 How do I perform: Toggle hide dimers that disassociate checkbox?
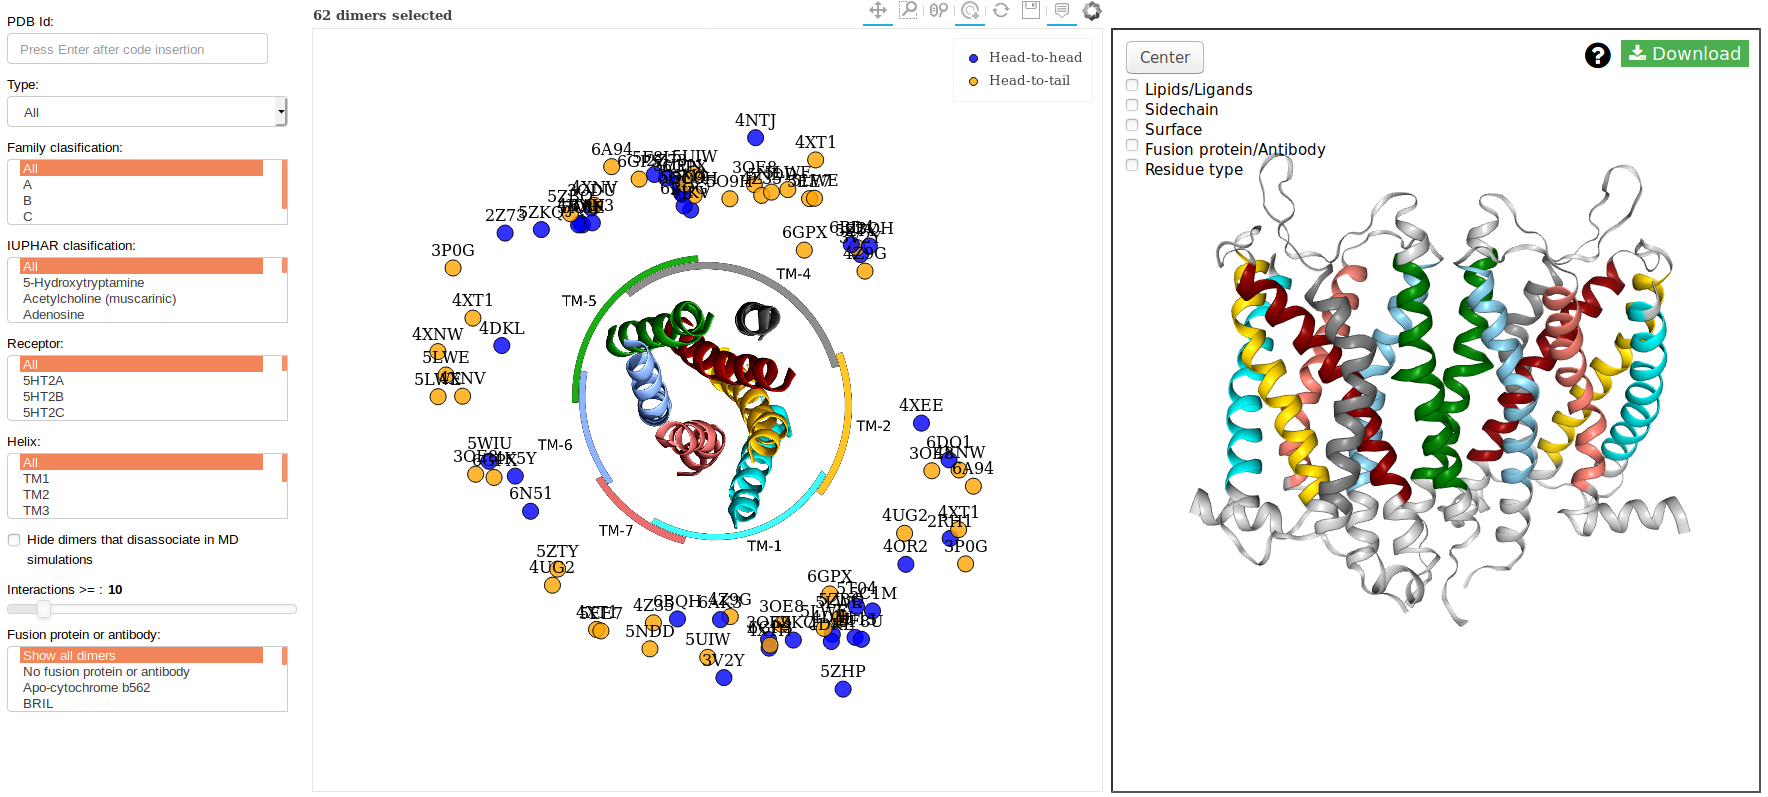14,540
